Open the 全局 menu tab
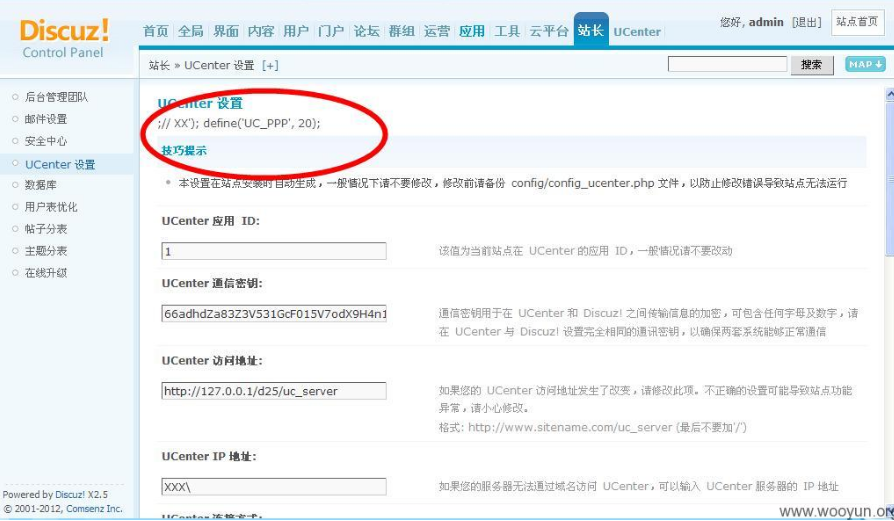This screenshot has height=521, width=894. click(190, 31)
